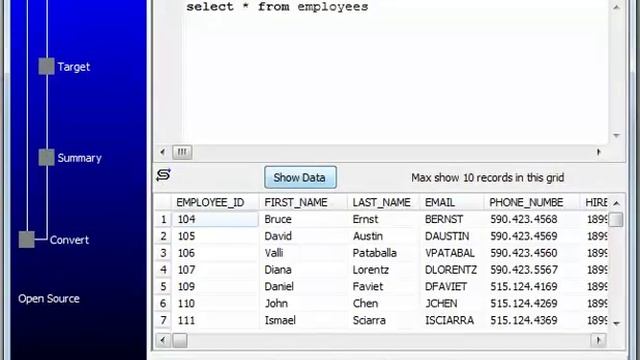640x360 pixels.
Task: Click the Show Data button
Action: tap(300, 177)
